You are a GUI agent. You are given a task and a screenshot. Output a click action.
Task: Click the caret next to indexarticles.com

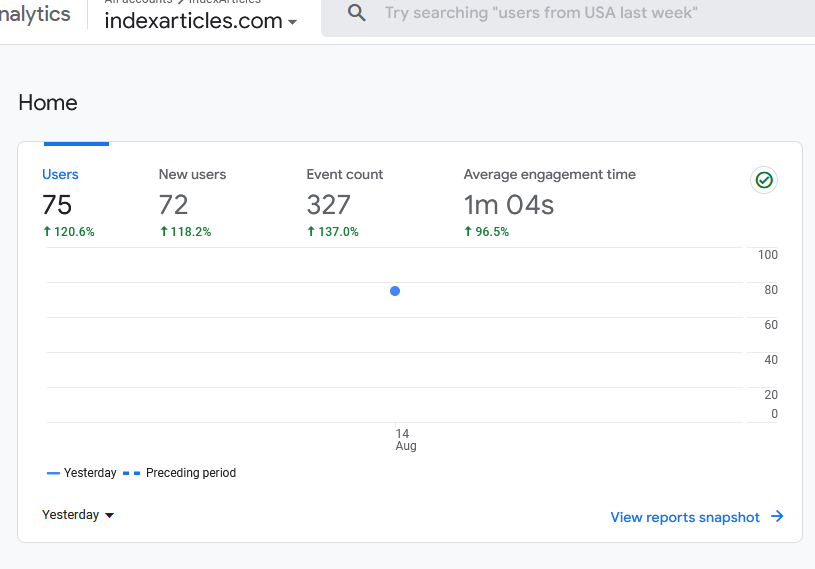point(293,22)
